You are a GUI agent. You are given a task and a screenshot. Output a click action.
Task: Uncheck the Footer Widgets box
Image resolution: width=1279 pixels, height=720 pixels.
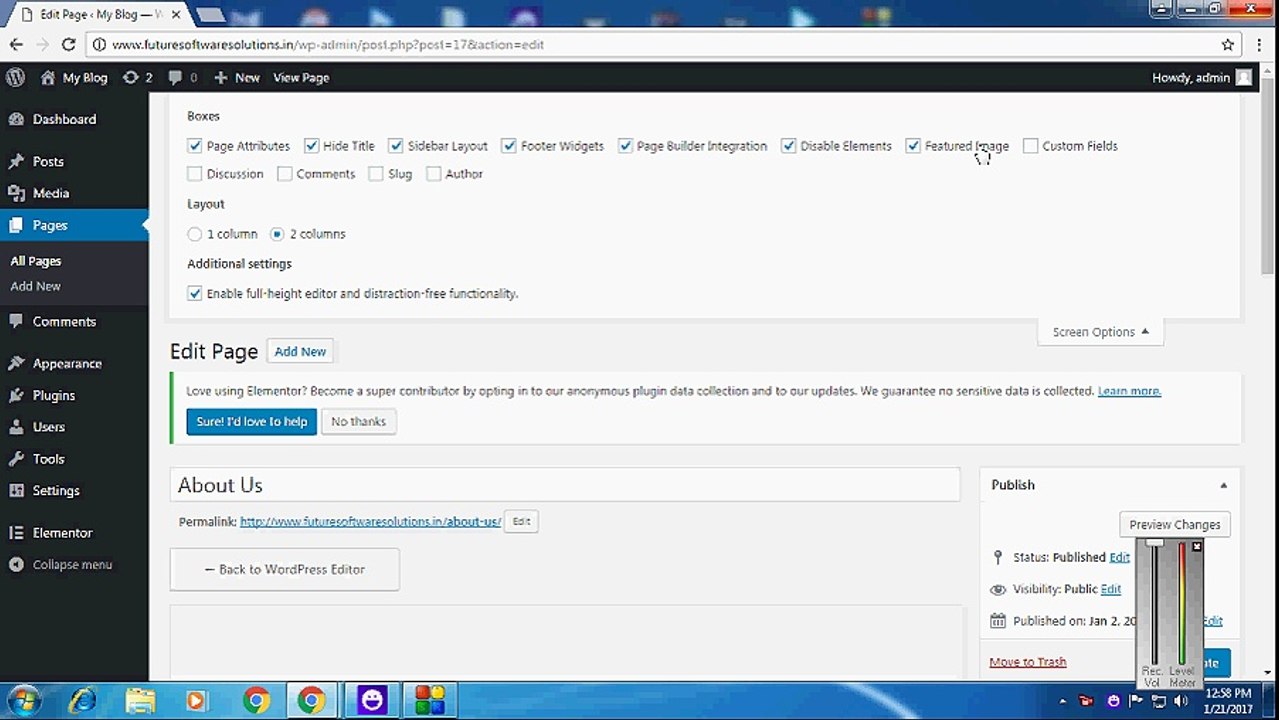click(x=509, y=146)
